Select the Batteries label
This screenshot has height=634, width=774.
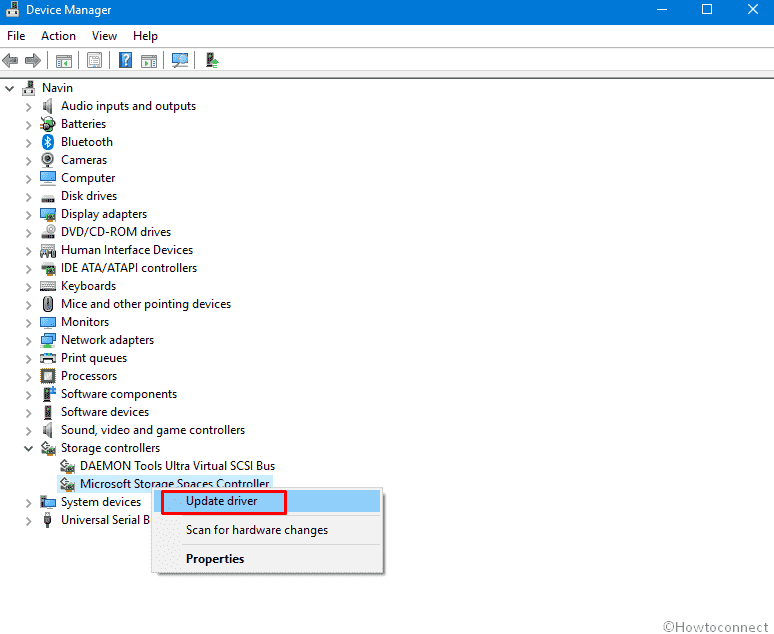coord(83,124)
